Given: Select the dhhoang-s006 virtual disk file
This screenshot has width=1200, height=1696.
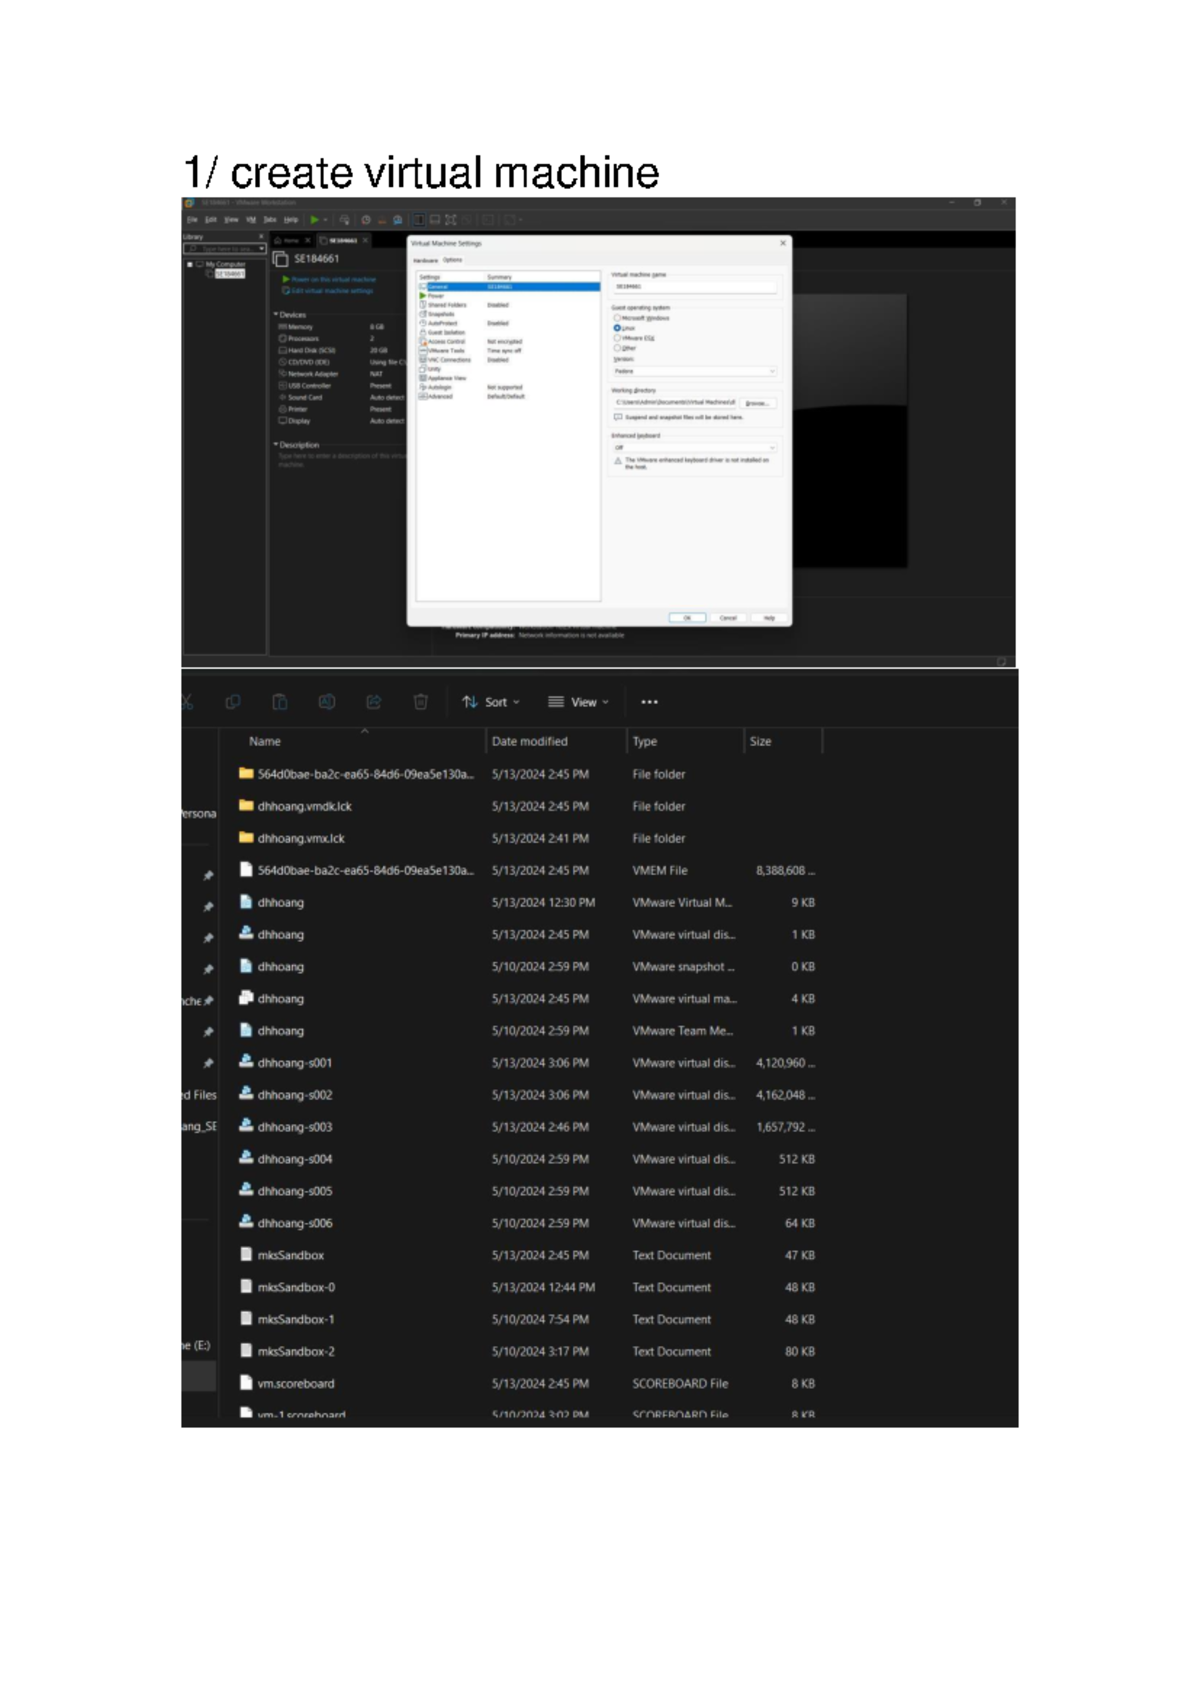Looking at the screenshot, I should coord(527,1223).
